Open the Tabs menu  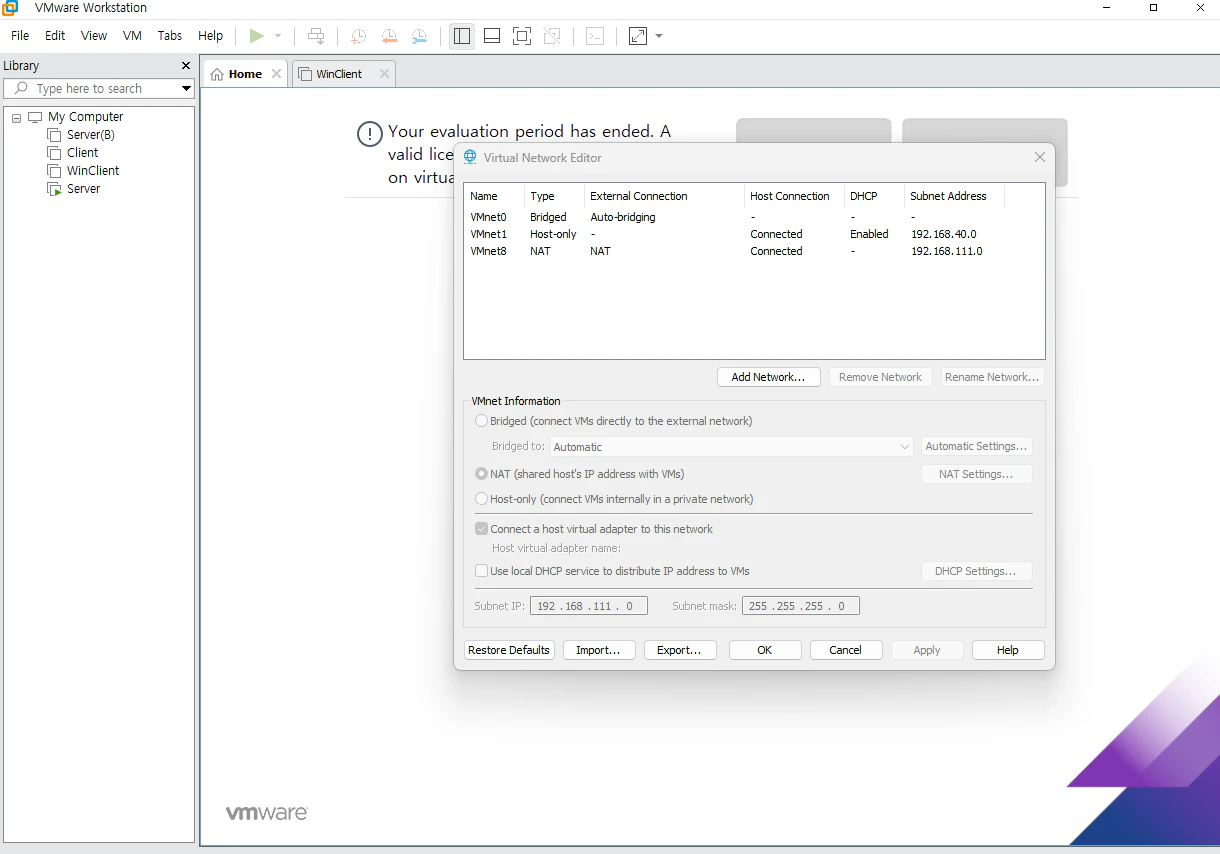point(170,36)
